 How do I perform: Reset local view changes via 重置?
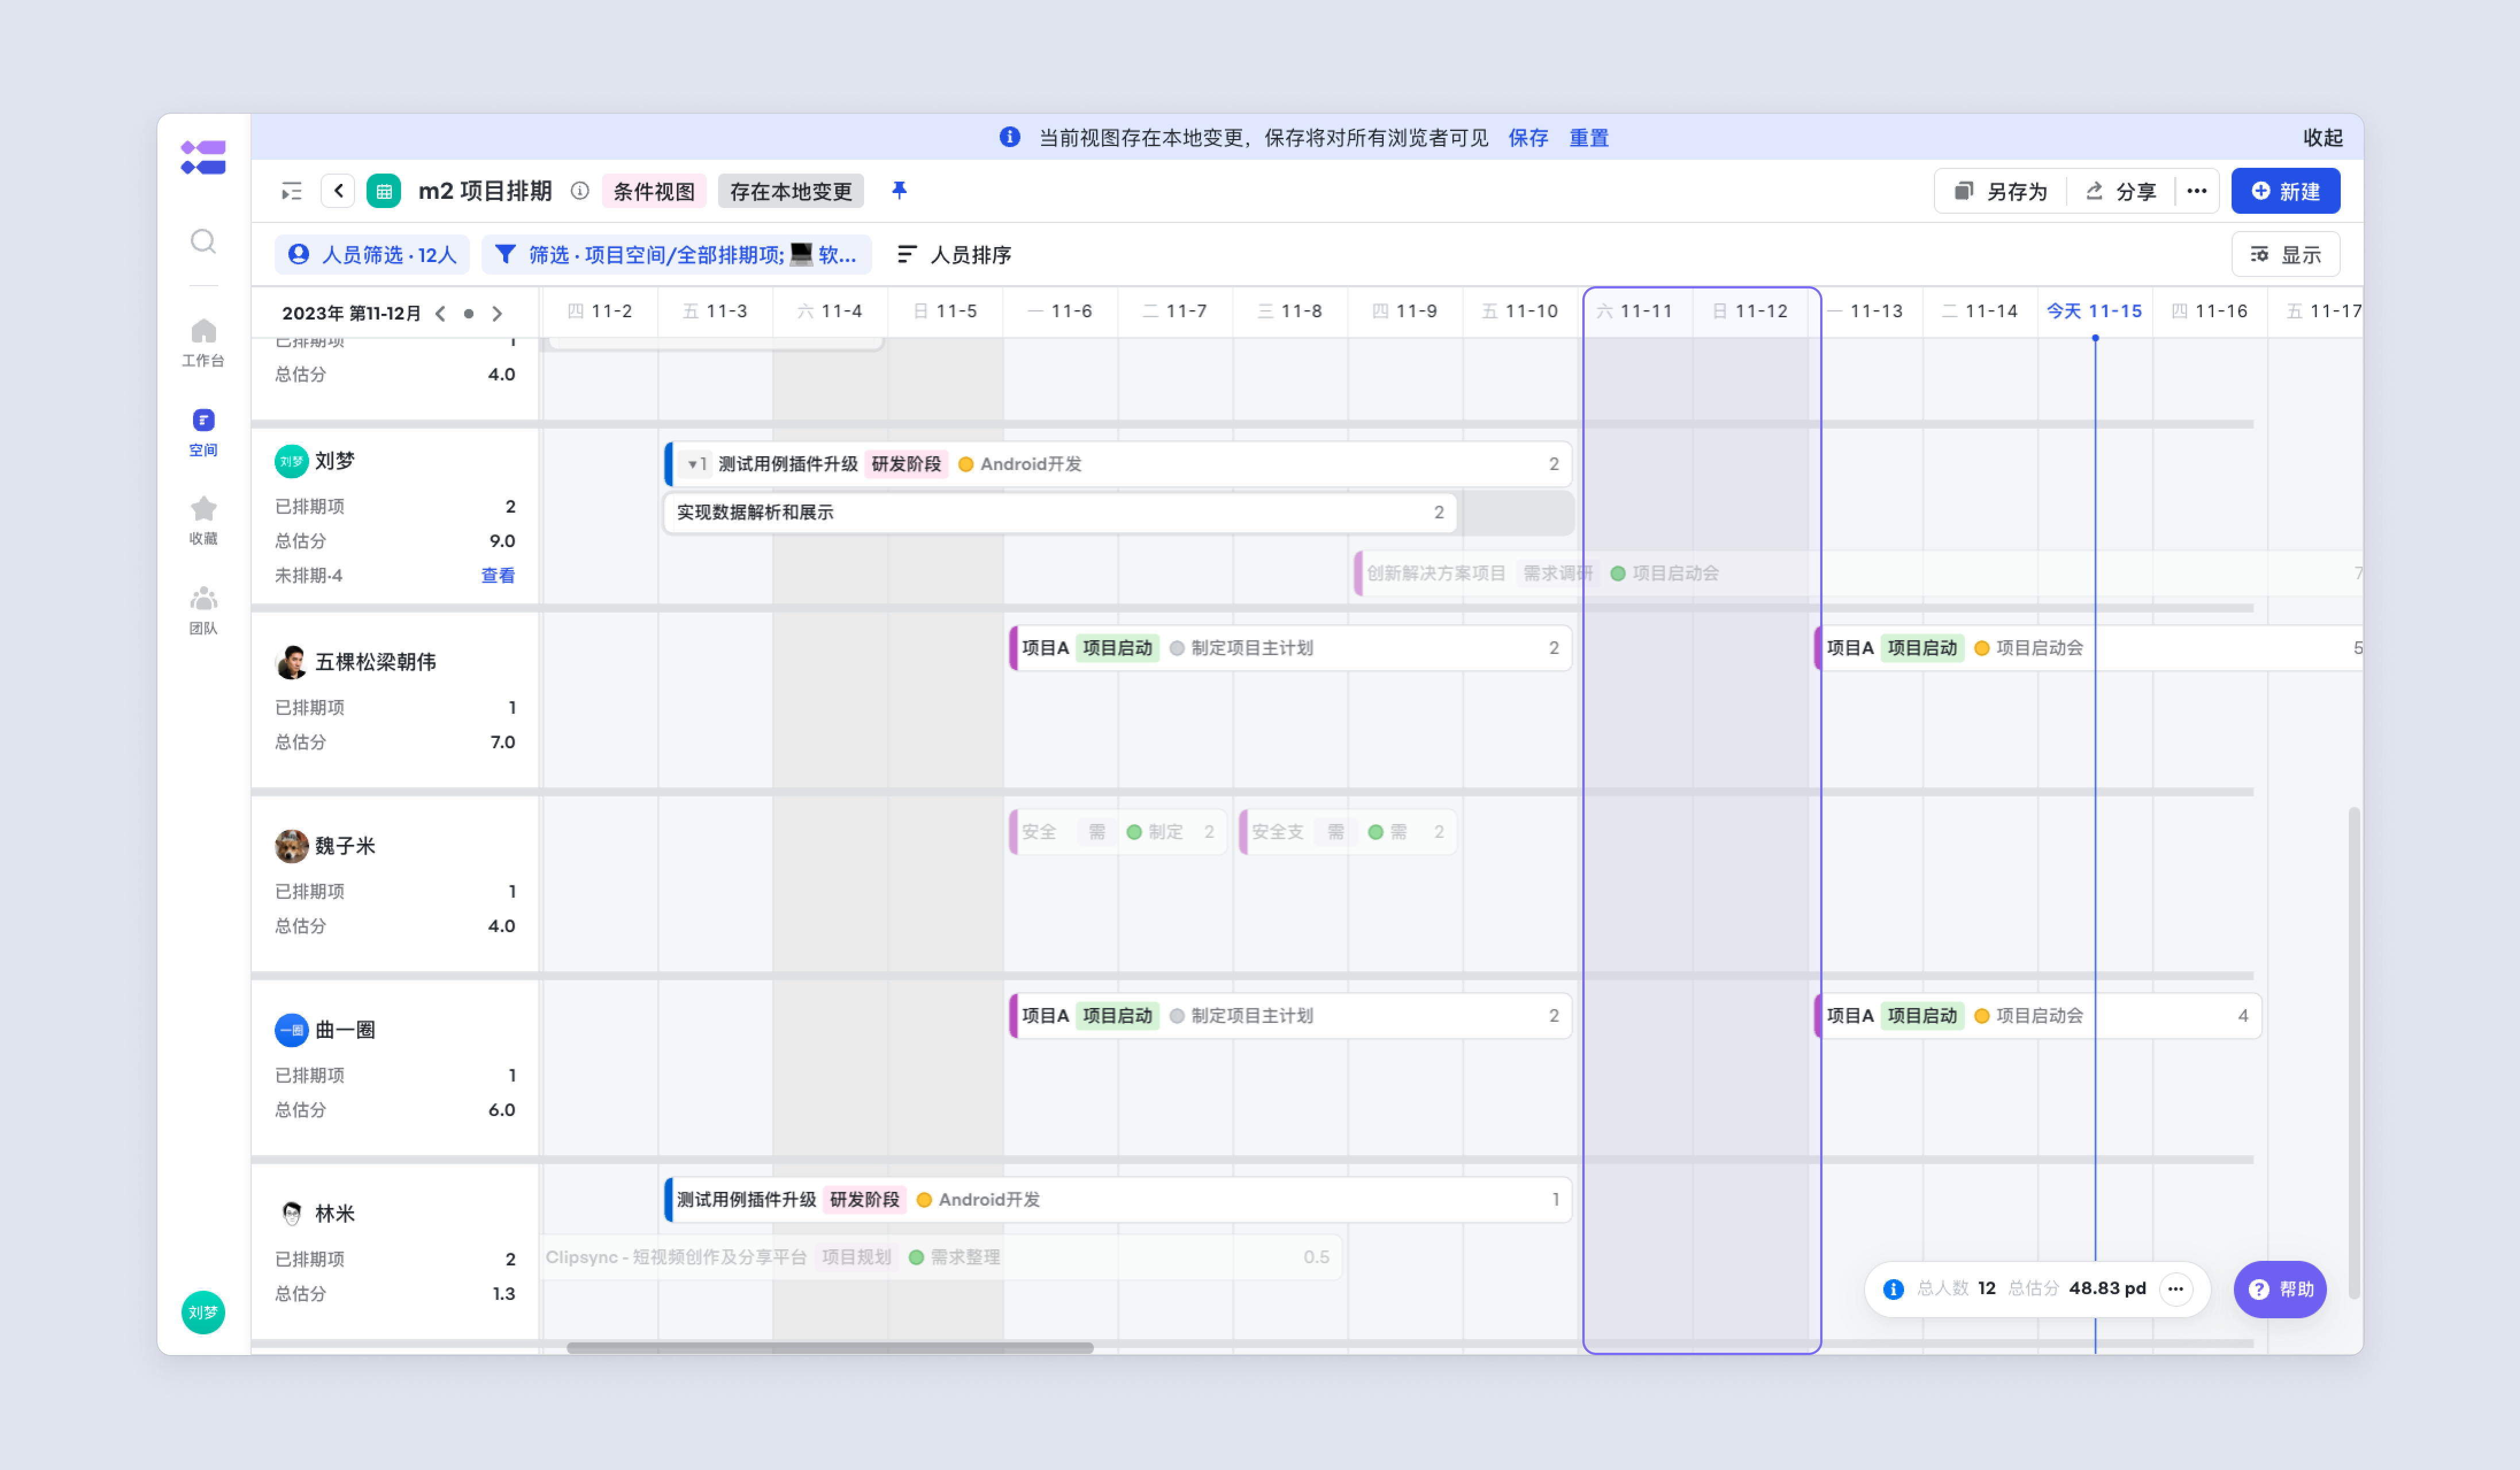pos(1588,138)
